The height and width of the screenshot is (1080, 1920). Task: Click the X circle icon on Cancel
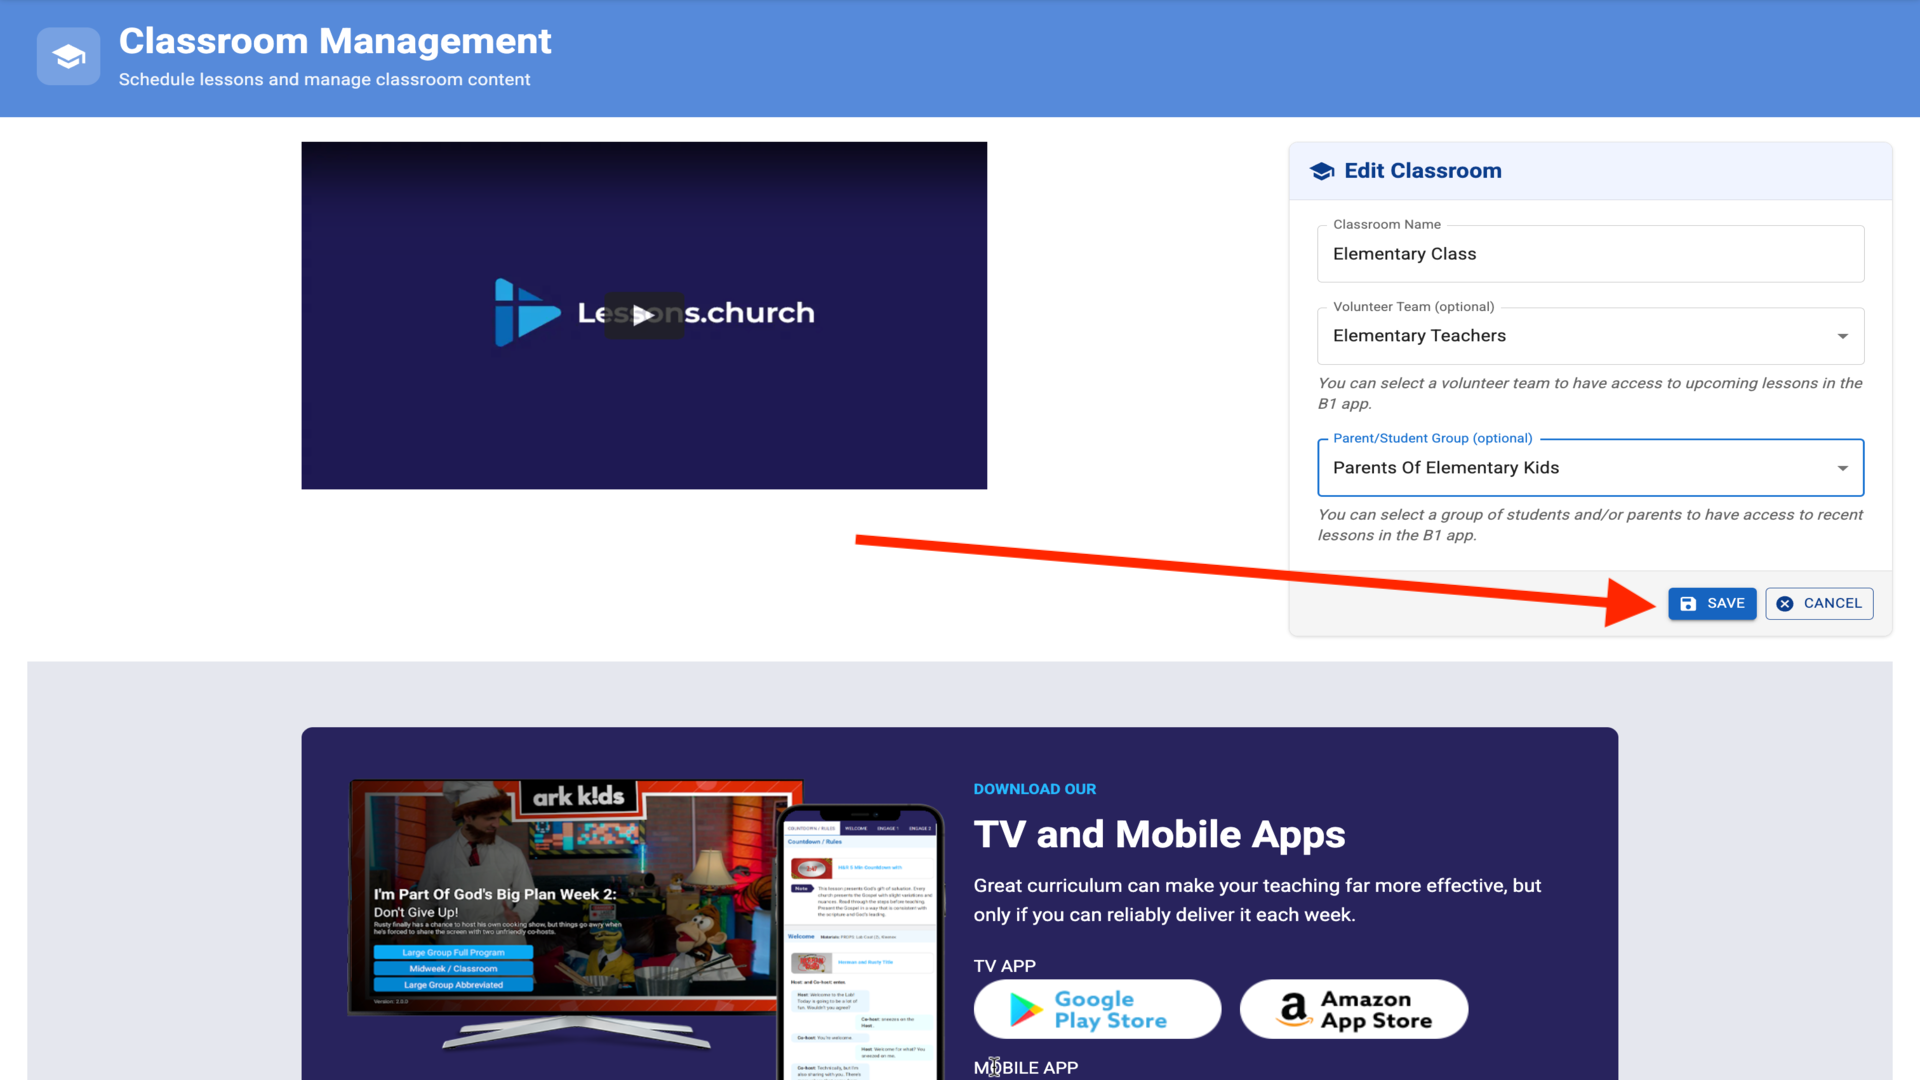click(1785, 603)
